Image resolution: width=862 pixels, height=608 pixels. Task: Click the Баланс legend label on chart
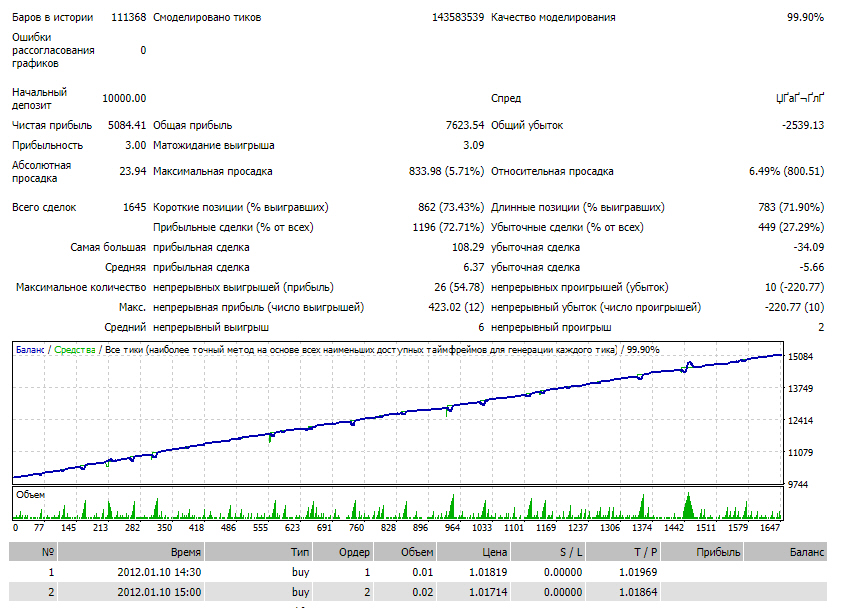click(x=30, y=350)
